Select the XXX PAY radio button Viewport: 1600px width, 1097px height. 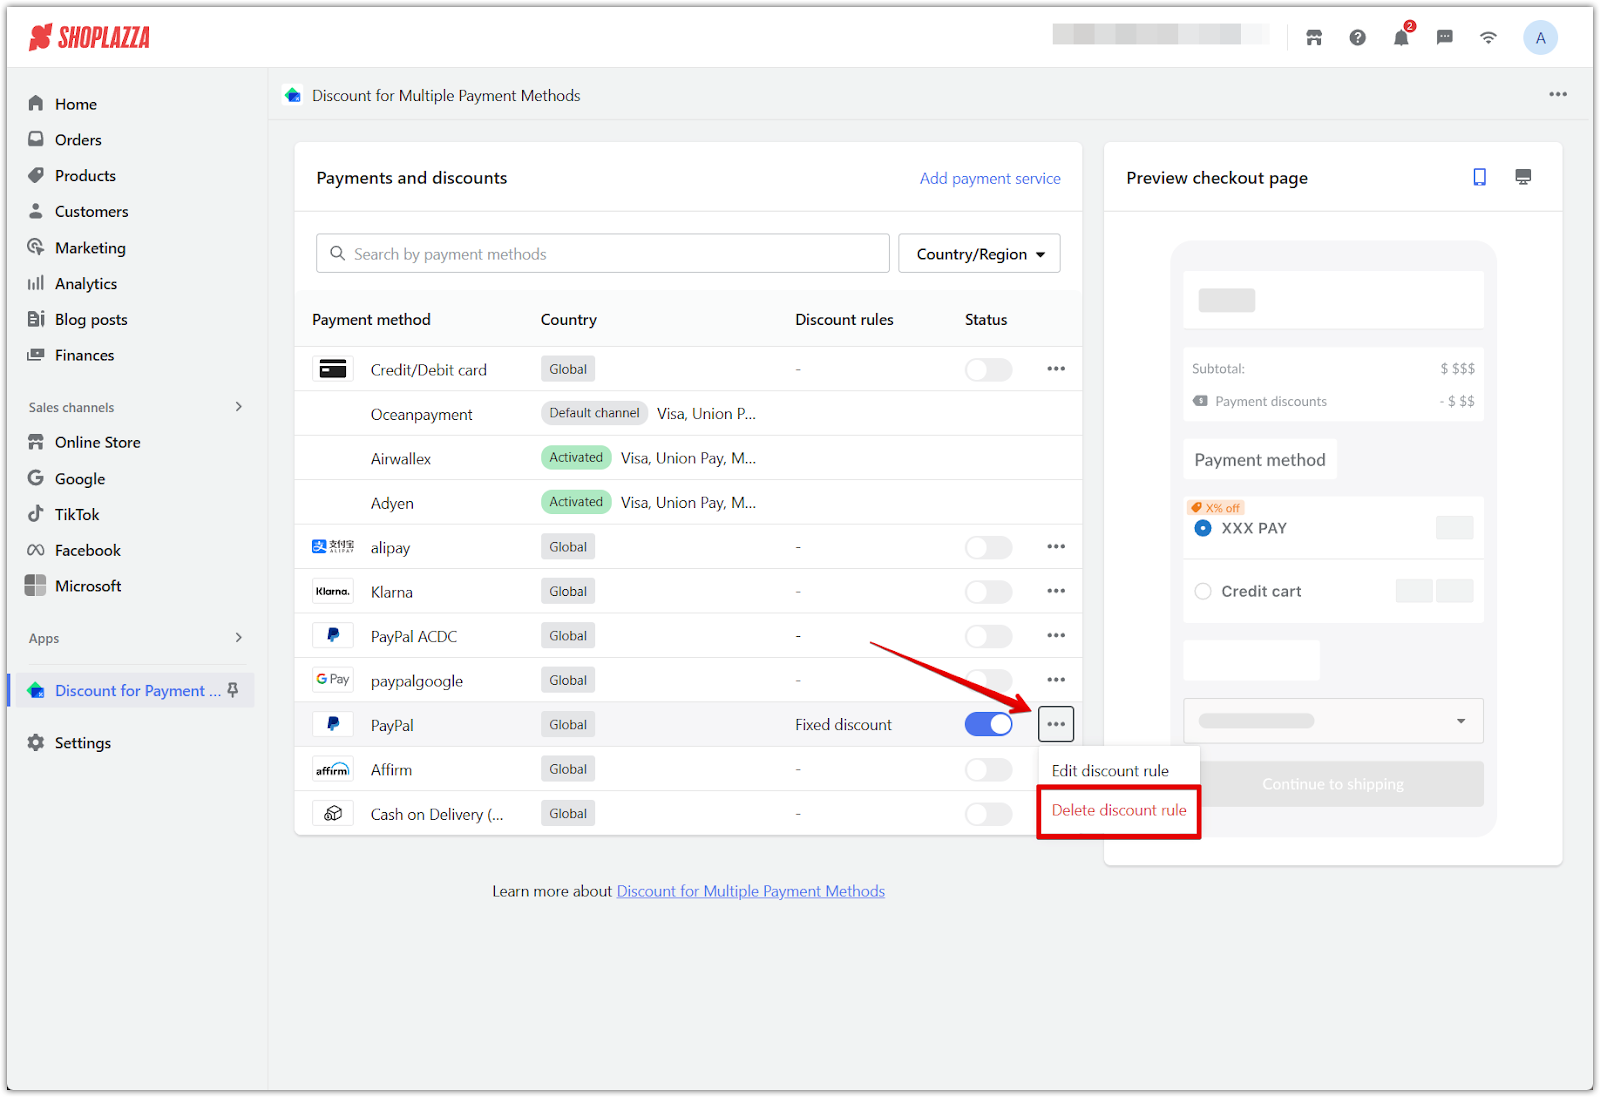(x=1203, y=528)
